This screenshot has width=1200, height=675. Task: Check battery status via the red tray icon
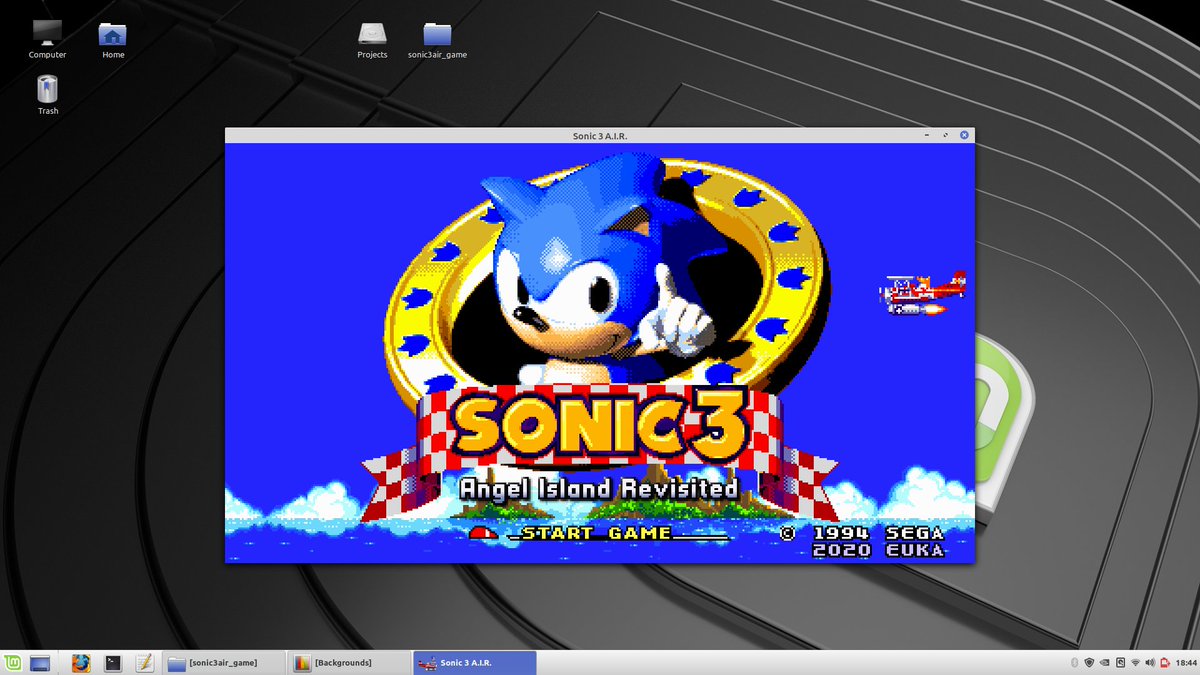1163,662
